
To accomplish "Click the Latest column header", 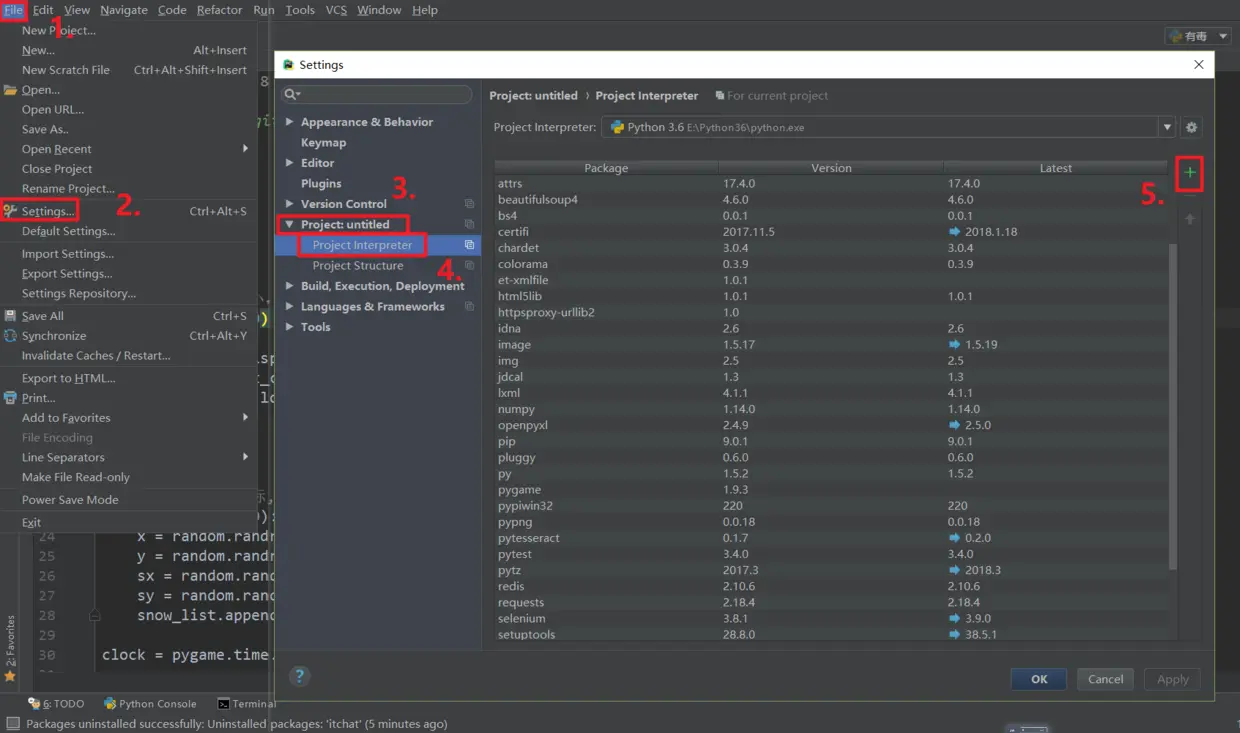I will click(x=1055, y=168).
